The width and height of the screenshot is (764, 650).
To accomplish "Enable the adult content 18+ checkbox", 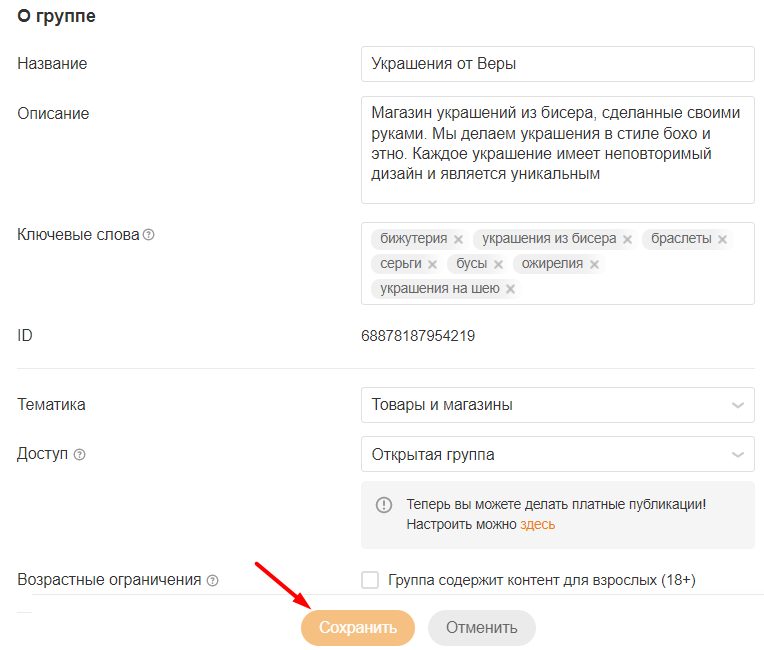I will [370, 580].
